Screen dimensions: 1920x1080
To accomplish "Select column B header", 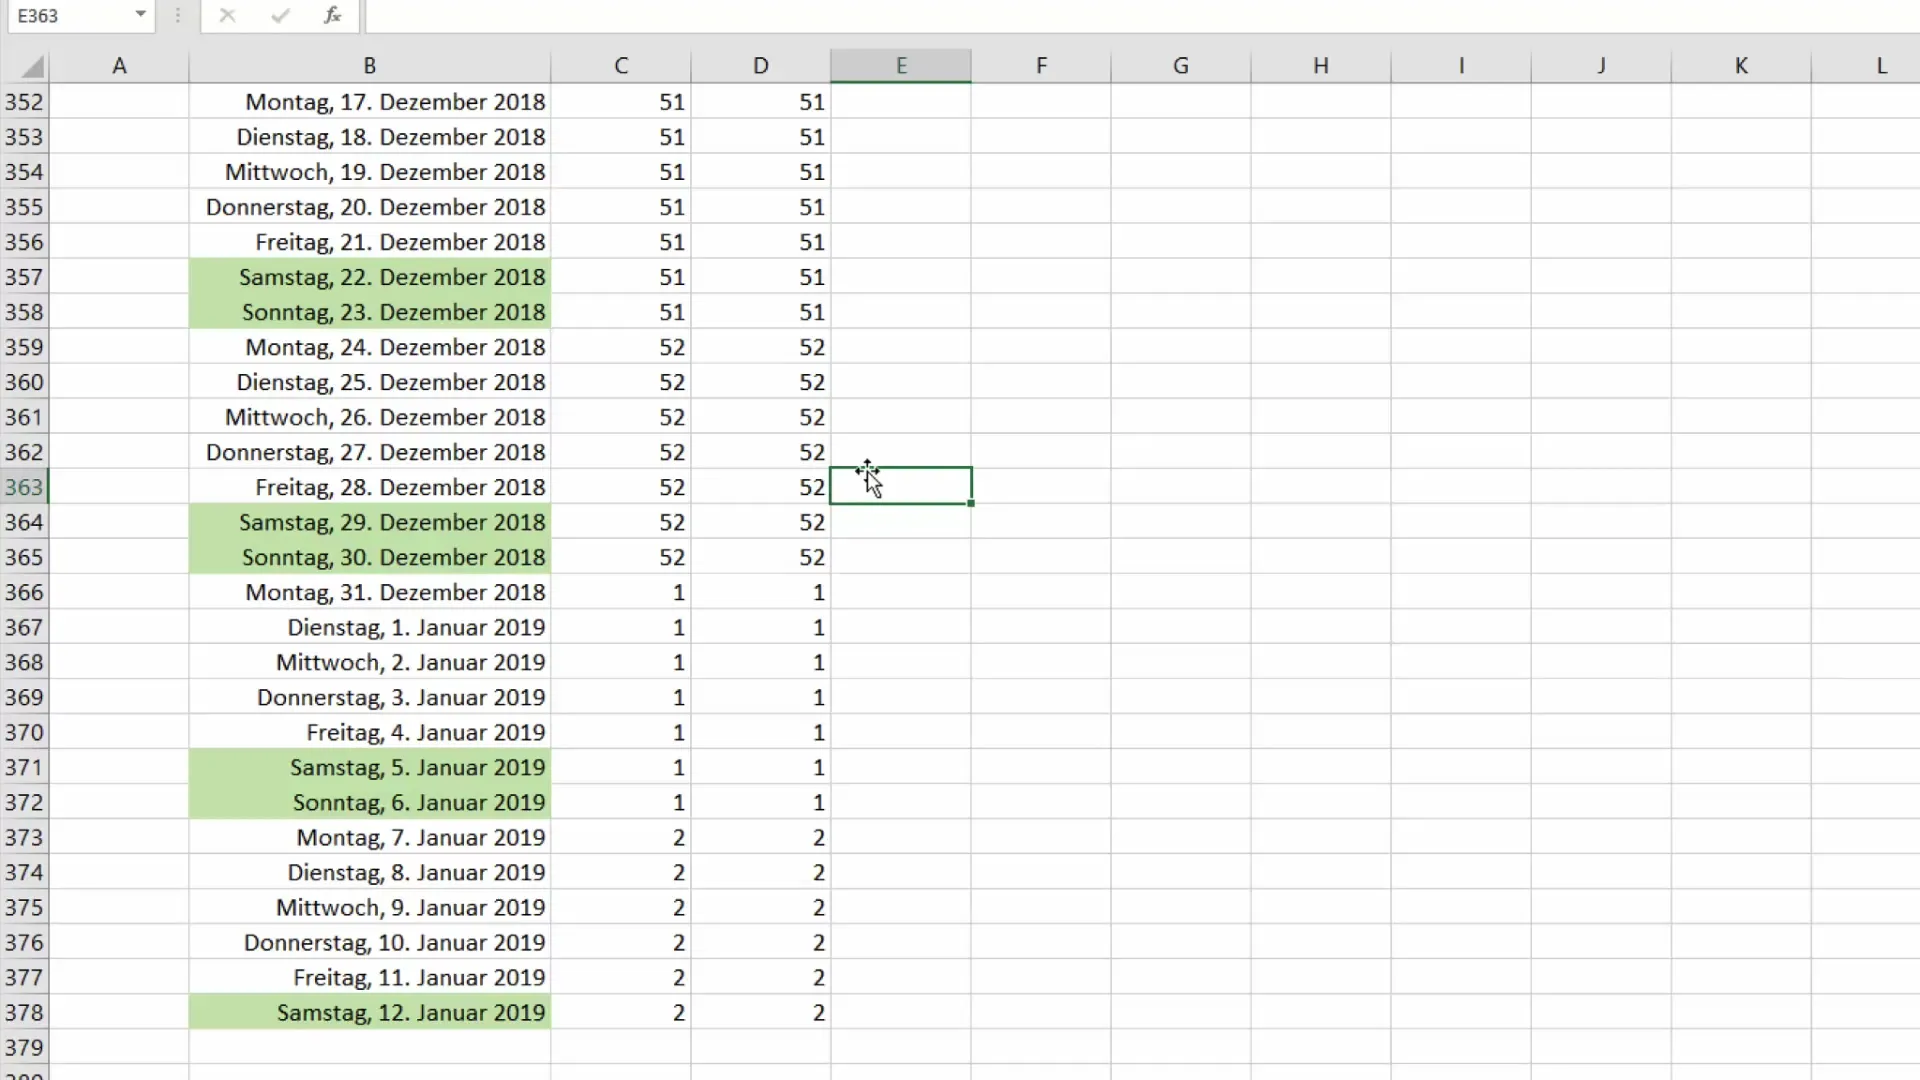I will click(x=370, y=66).
